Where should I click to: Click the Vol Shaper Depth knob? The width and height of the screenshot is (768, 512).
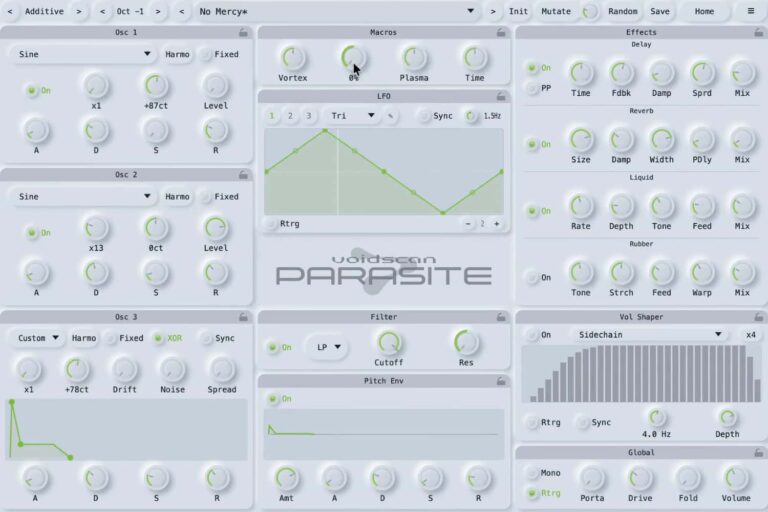click(727, 417)
